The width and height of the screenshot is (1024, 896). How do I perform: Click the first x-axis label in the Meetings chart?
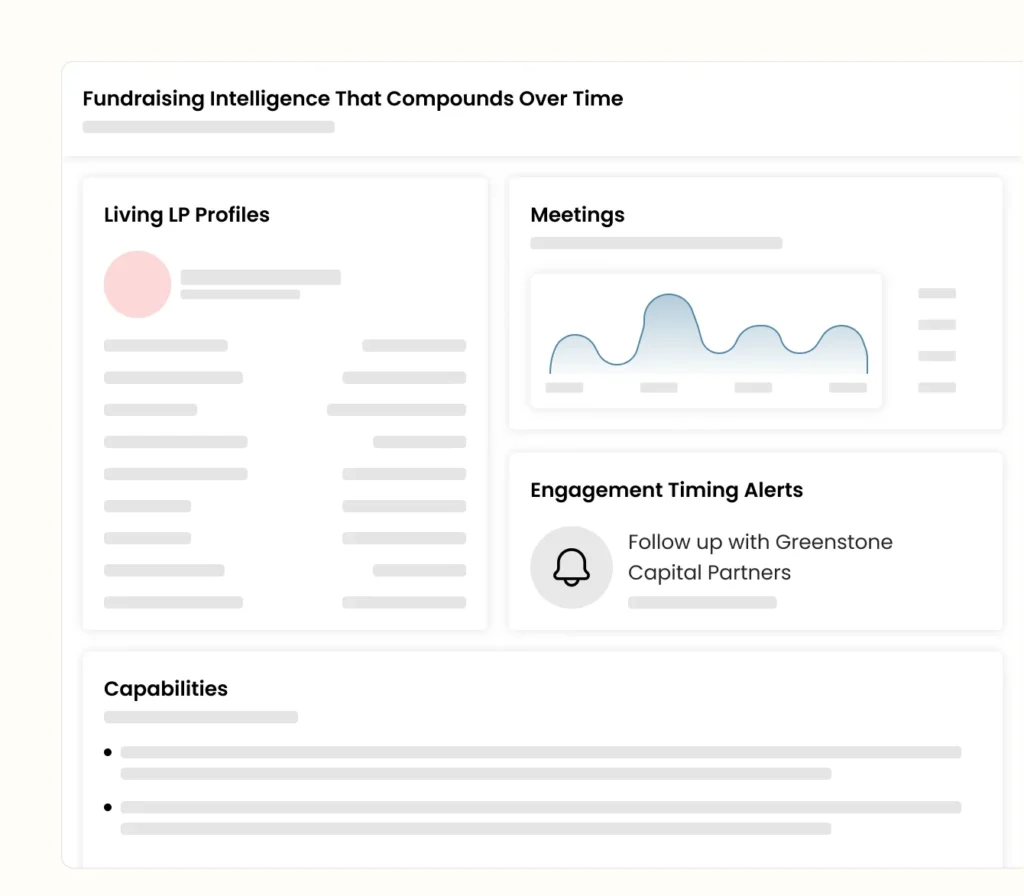(564, 387)
